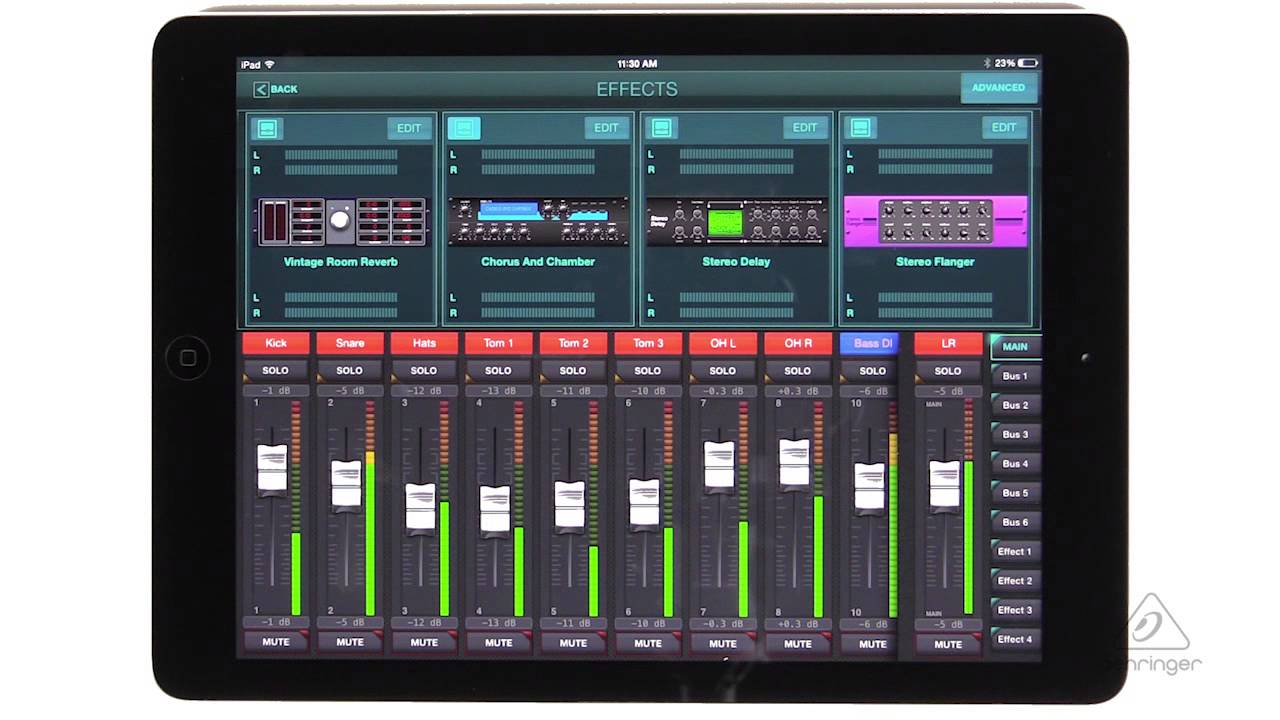Screen dimensions: 1280x720
Task: Click the BACK button
Action: pyautogui.click(x=274, y=89)
